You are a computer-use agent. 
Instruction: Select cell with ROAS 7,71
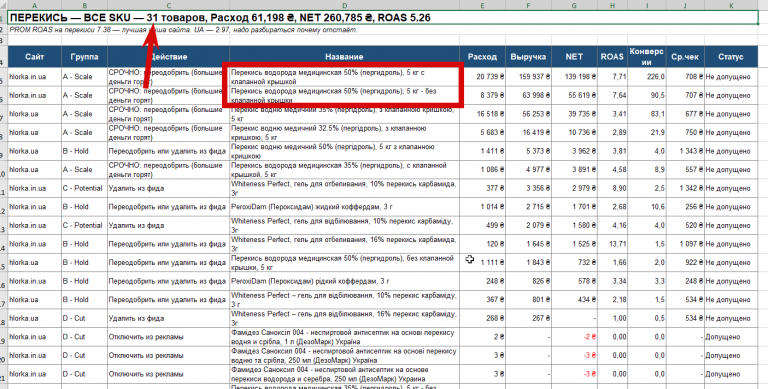pyautogui.click(x=612, y=77)
